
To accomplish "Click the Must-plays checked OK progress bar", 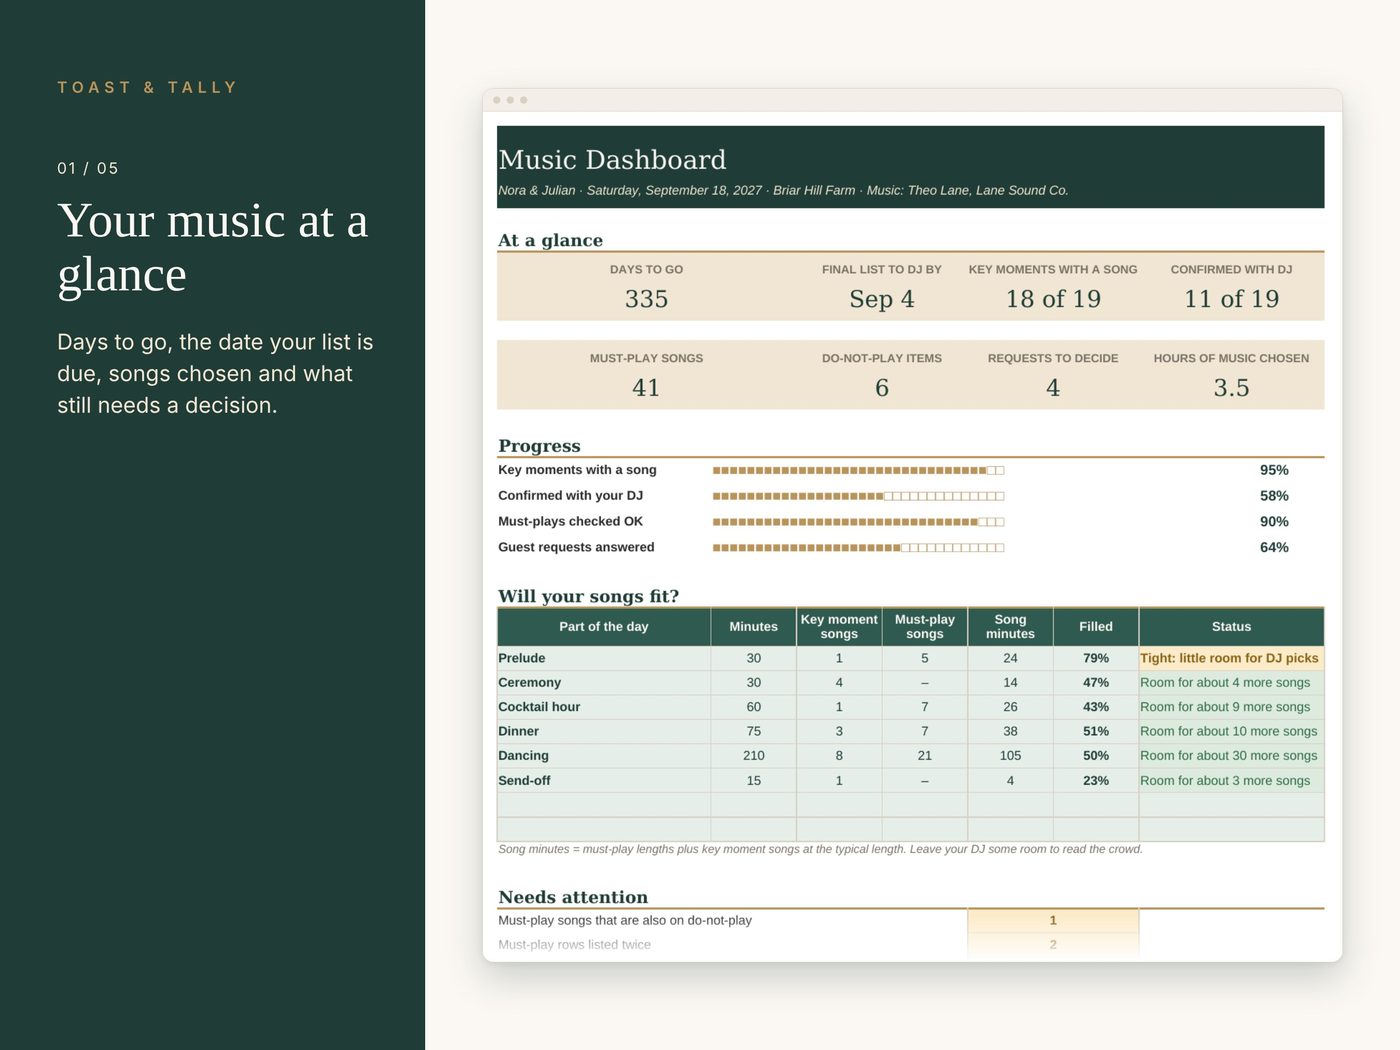I will pos(858,522).
